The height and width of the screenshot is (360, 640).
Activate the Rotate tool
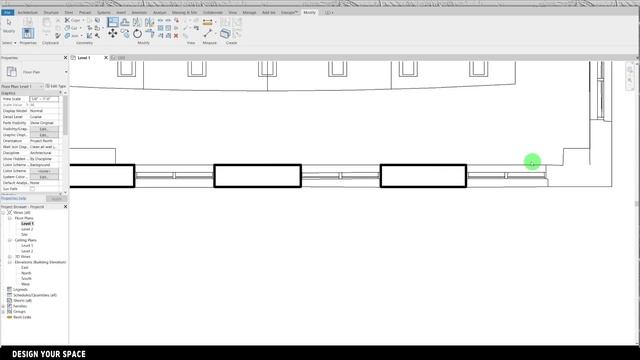pyautogui.click(x=138, y=34)
